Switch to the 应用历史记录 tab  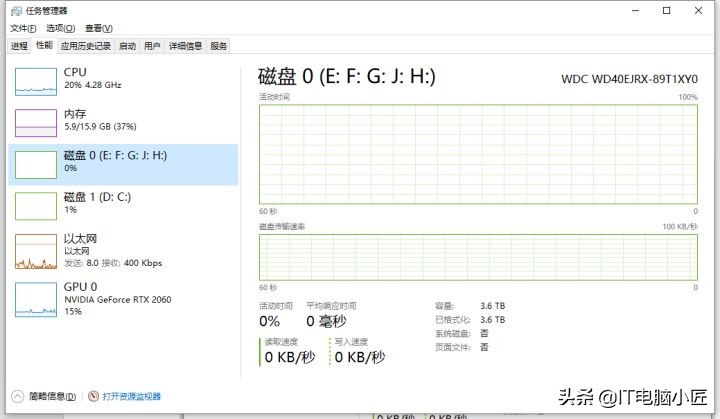pyautogui.click(x=86, y=46)
